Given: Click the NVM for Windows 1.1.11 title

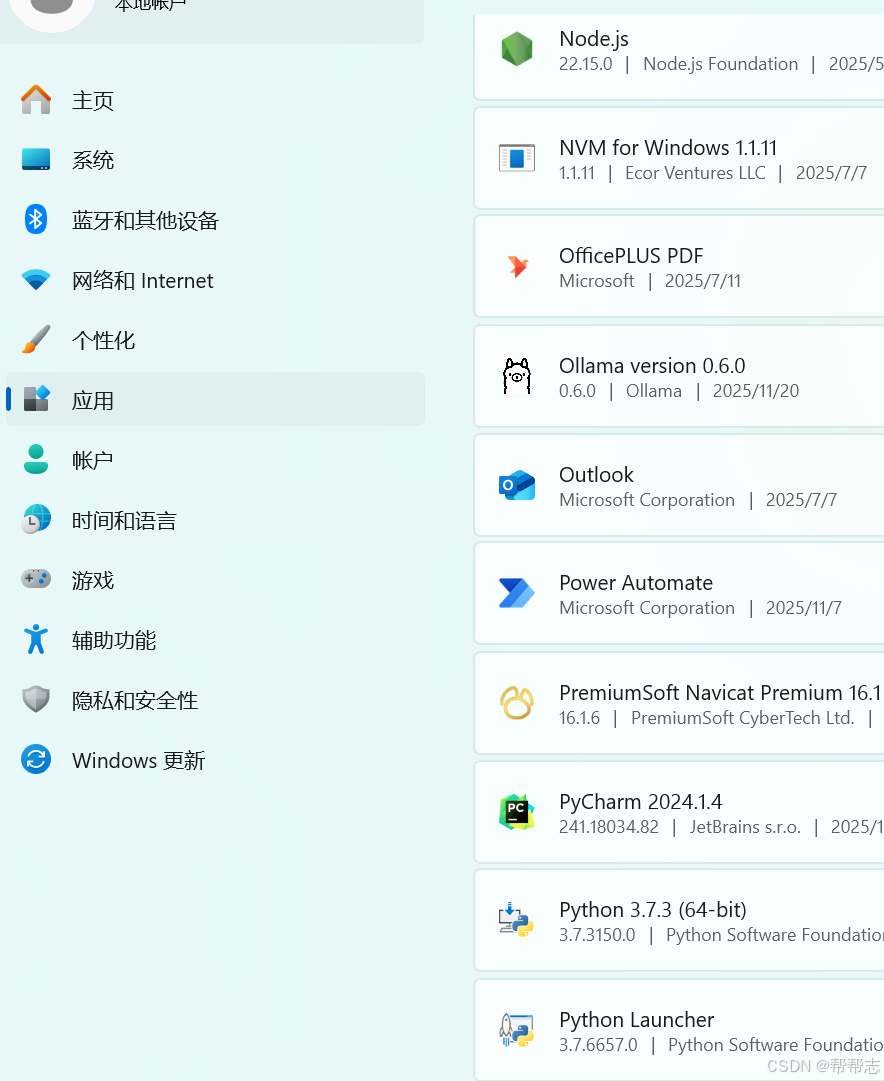Looking at the screenshot, I should pos(668,147).
